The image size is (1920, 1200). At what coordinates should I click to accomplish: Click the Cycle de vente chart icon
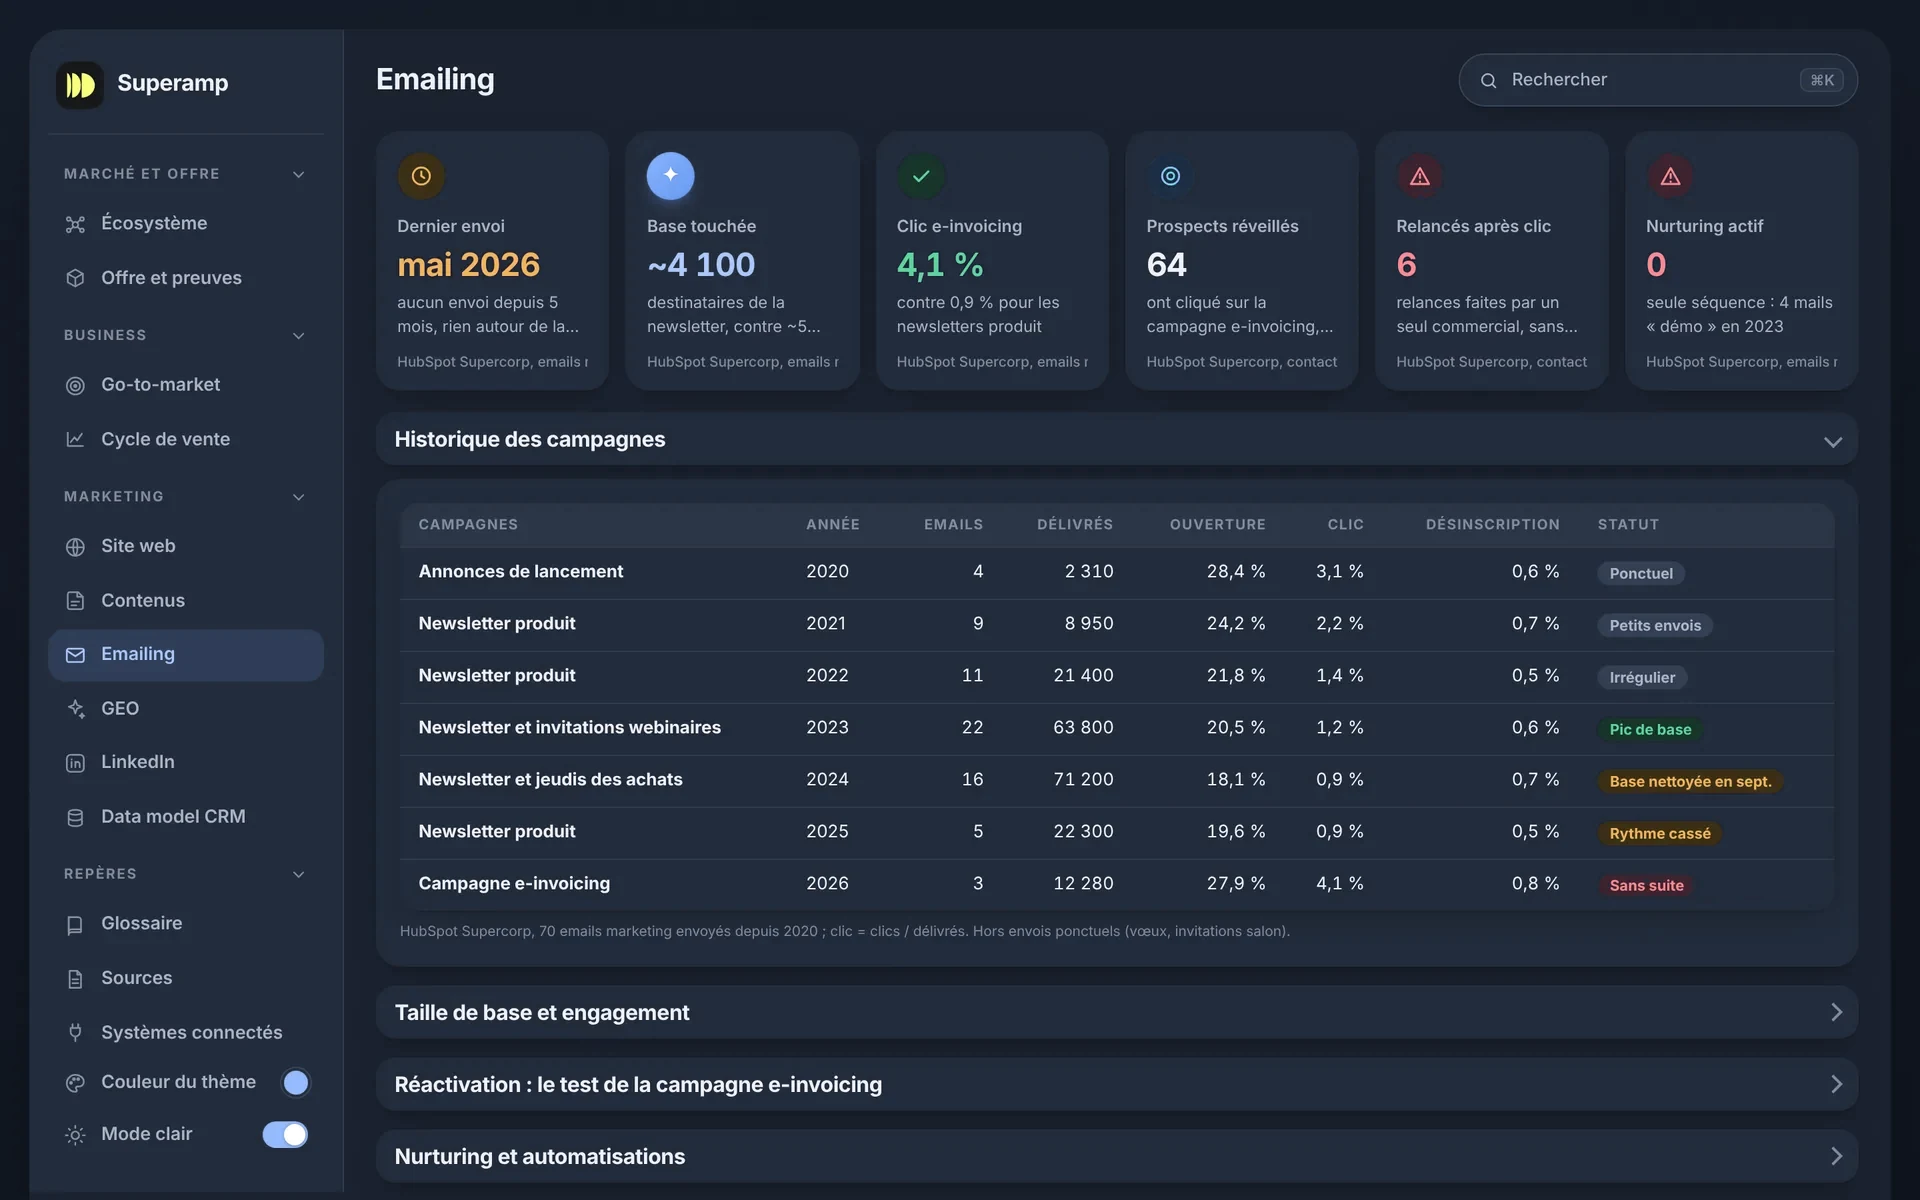click(x=75, y=439)
